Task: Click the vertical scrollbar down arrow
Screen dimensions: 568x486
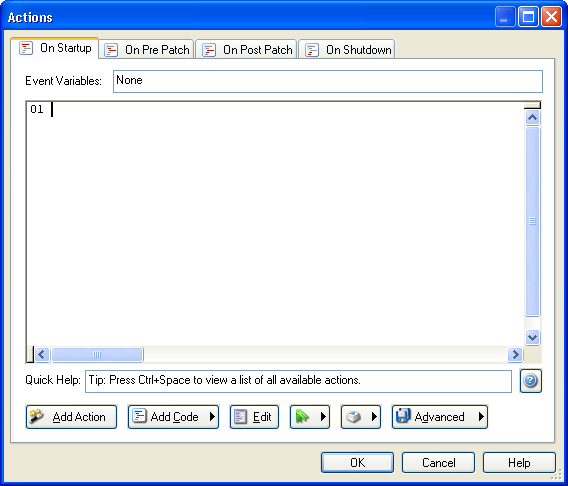Action: pyautogui.click(x=532, y=338)
